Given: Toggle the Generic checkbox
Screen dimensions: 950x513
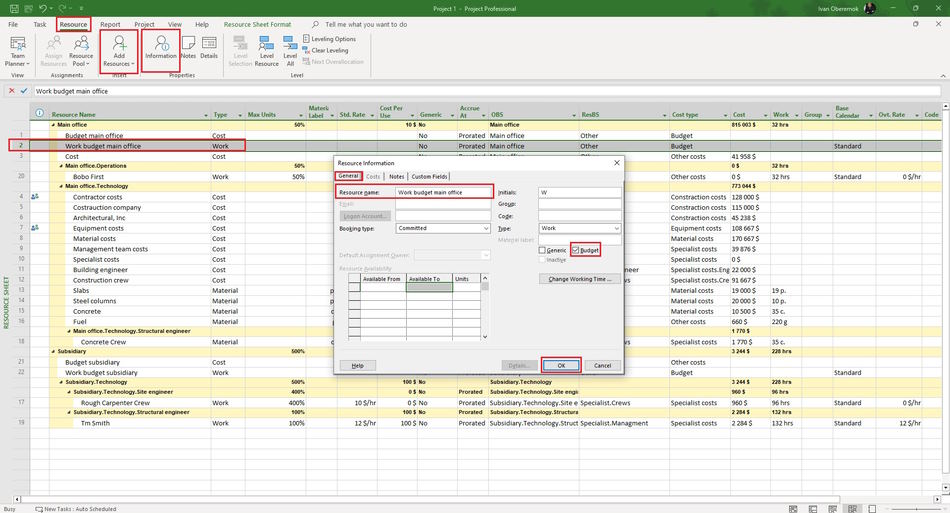Looking at the screenshot, I should (542, 250).
